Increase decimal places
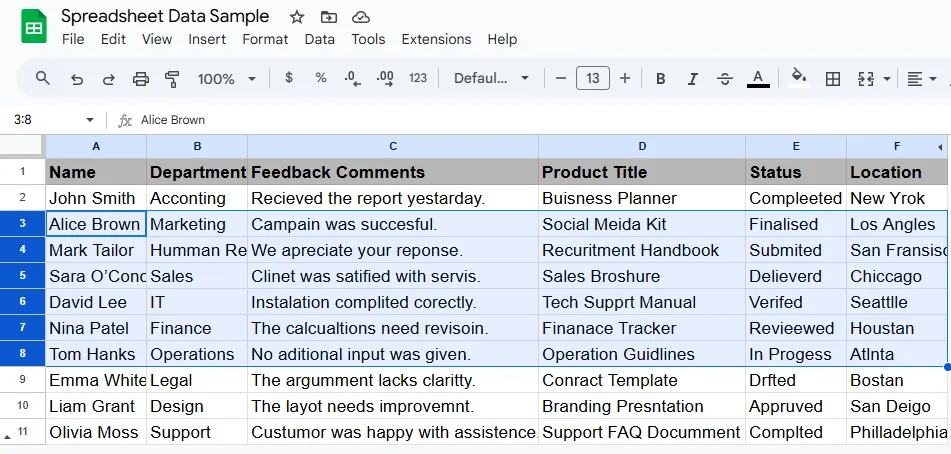951x454 pixels. (x=385, y=78)
